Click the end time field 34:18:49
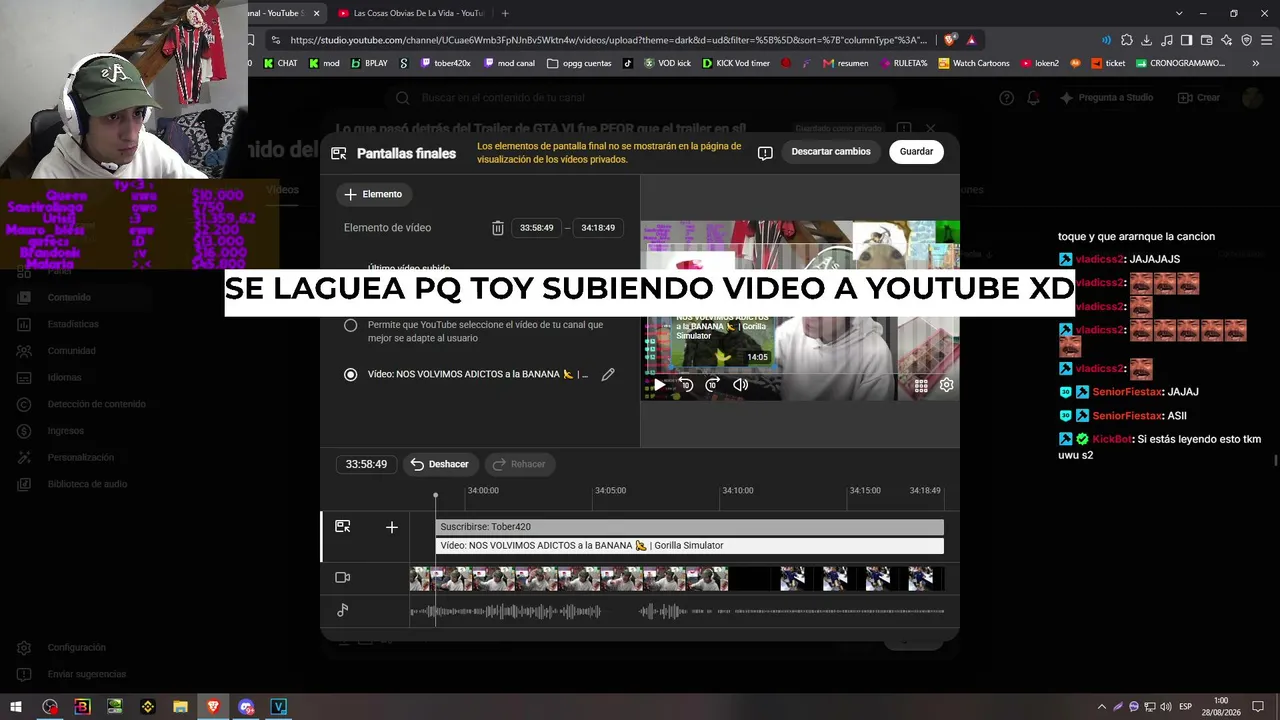Screen dimensions: 1280x720 (598, 228)
